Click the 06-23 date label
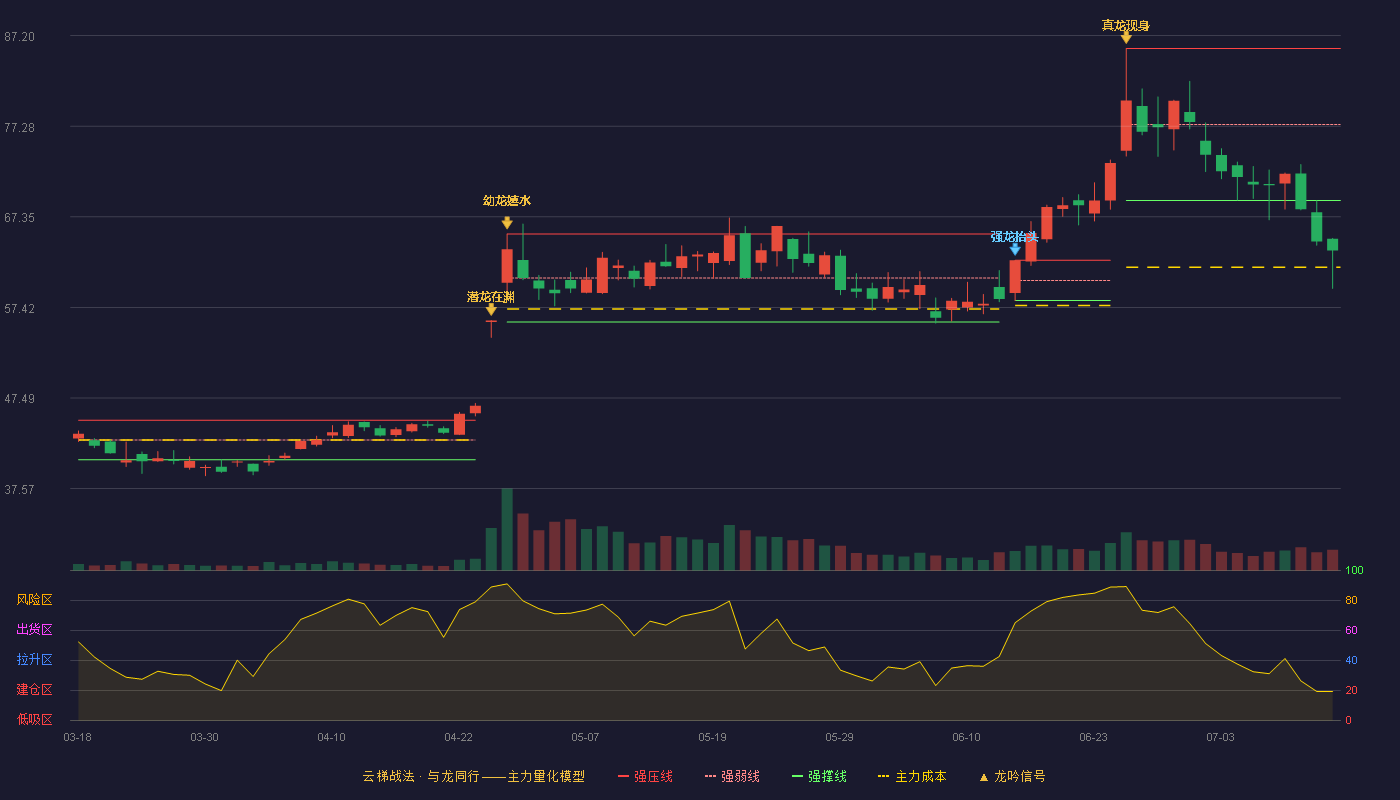The height and width of the screenshot is (800, 1400). [x=1093, y=737]
